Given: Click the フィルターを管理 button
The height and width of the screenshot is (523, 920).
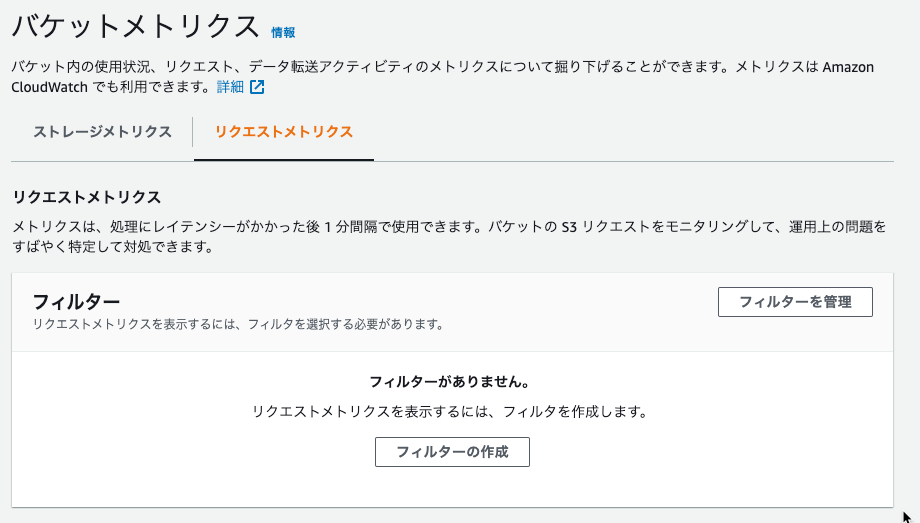Looking at the screenshot, I should [795, 302].
